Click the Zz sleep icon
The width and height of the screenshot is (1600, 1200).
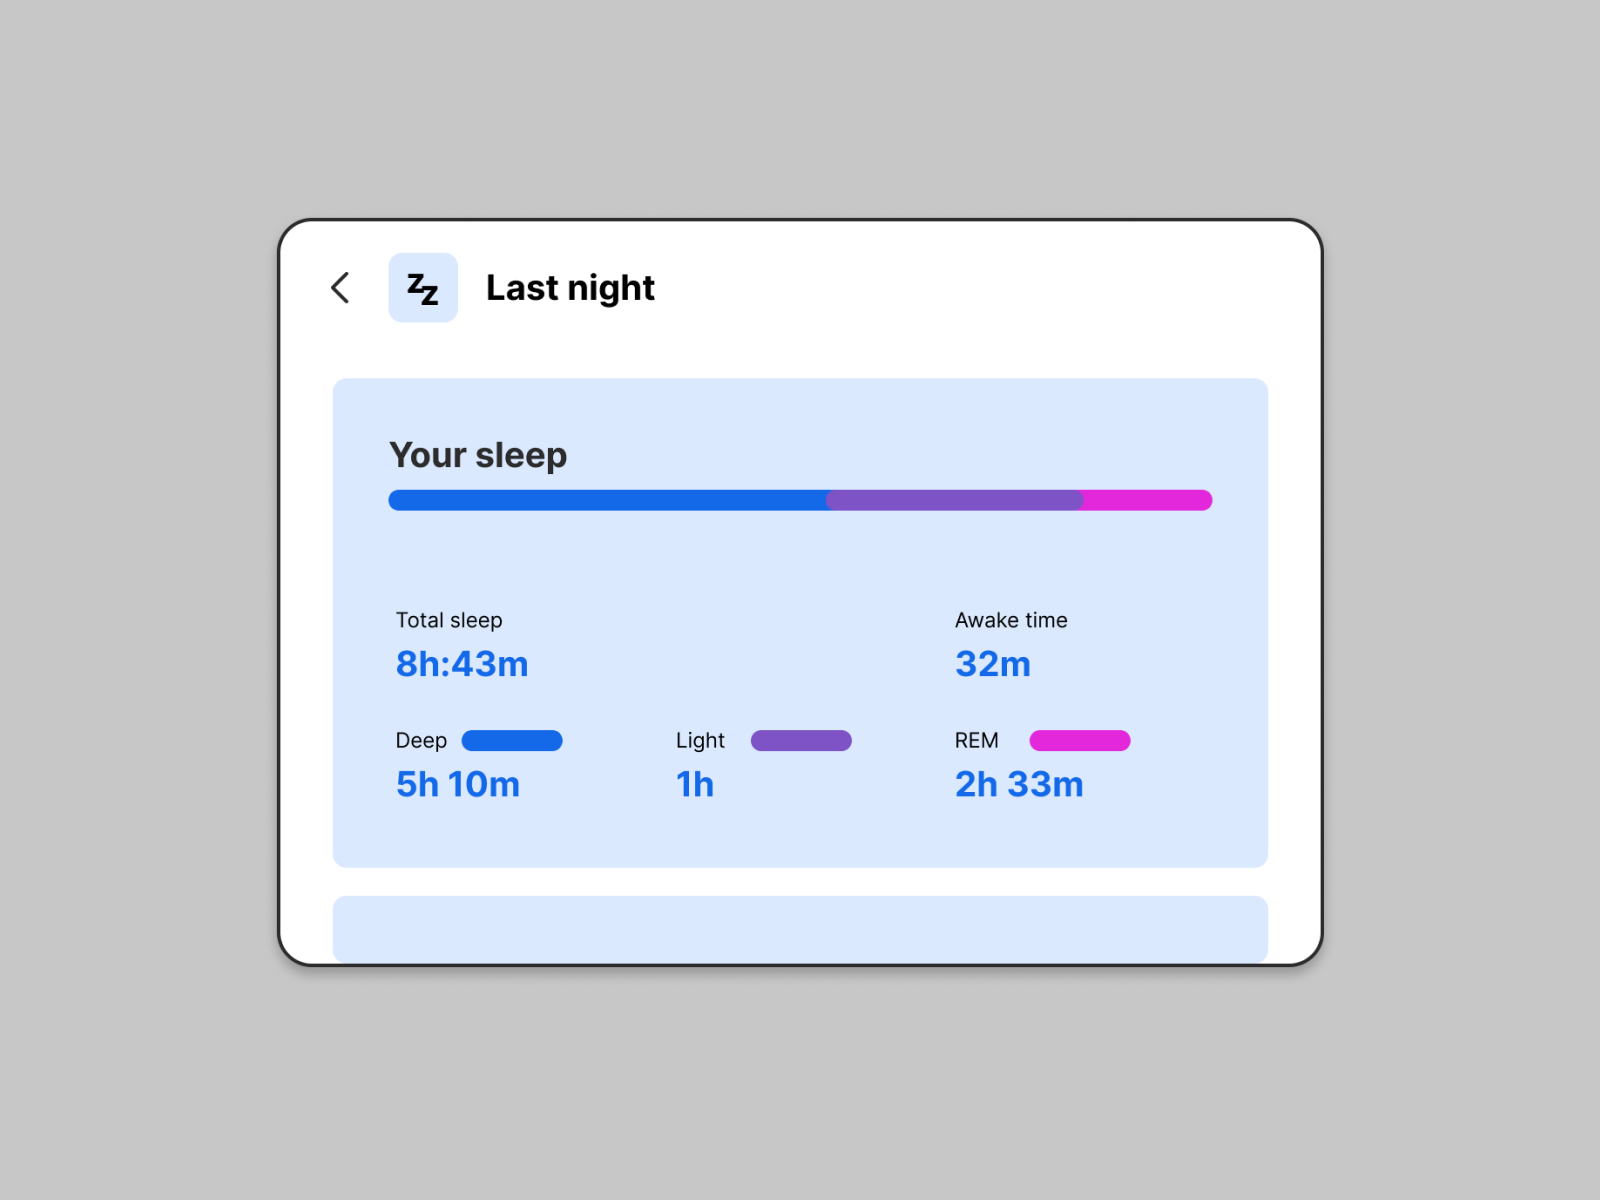pyautogui.click(x=422, y=287)
